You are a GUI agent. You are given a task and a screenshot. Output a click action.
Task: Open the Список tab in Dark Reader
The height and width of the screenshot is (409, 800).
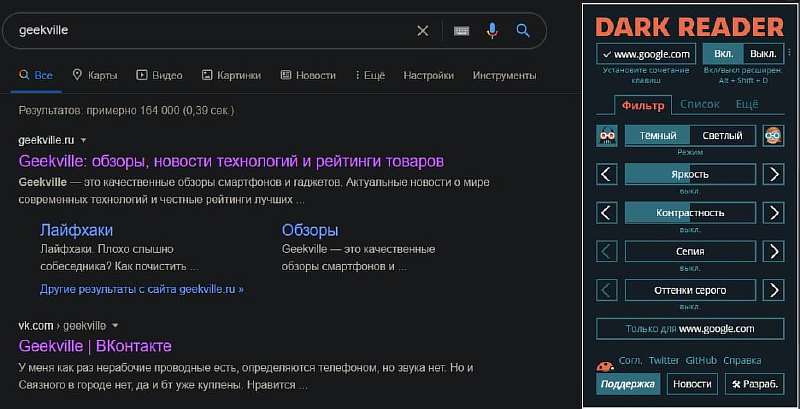(x=699, y=104)
